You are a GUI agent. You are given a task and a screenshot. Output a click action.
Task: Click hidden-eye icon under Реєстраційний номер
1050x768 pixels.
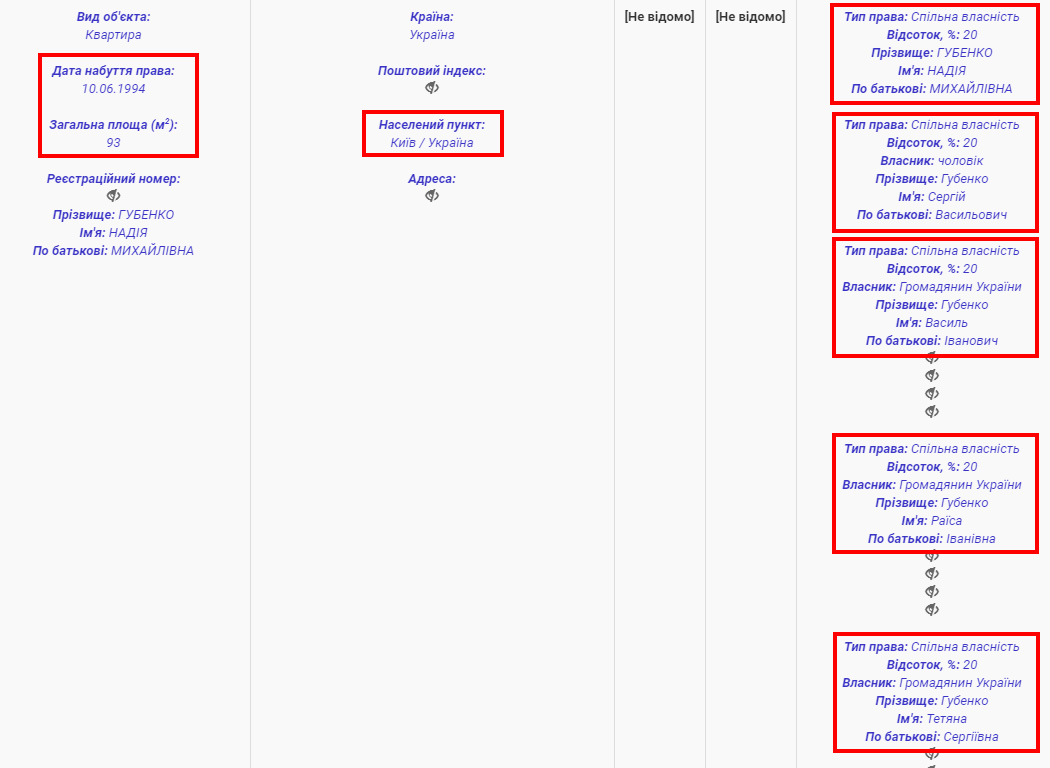click(113, 196)
